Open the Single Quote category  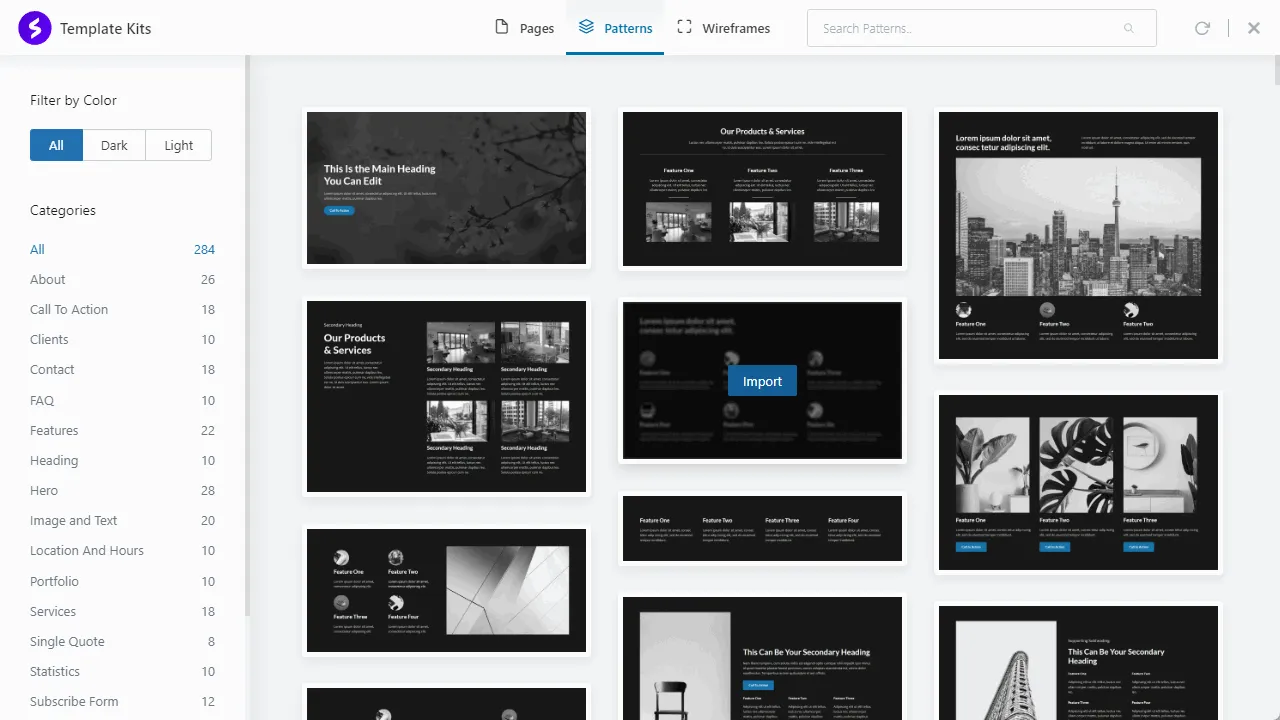[x=122, y=642]
